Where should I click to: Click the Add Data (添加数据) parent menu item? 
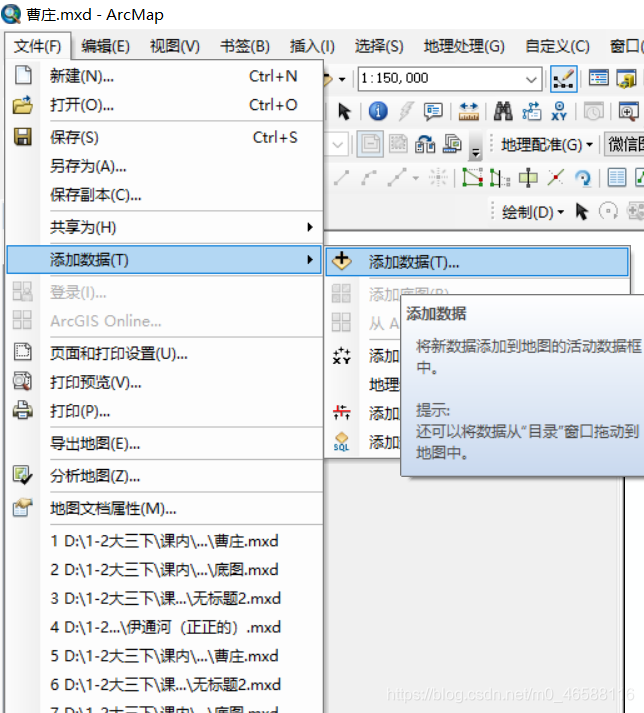(x=164, y=260)
